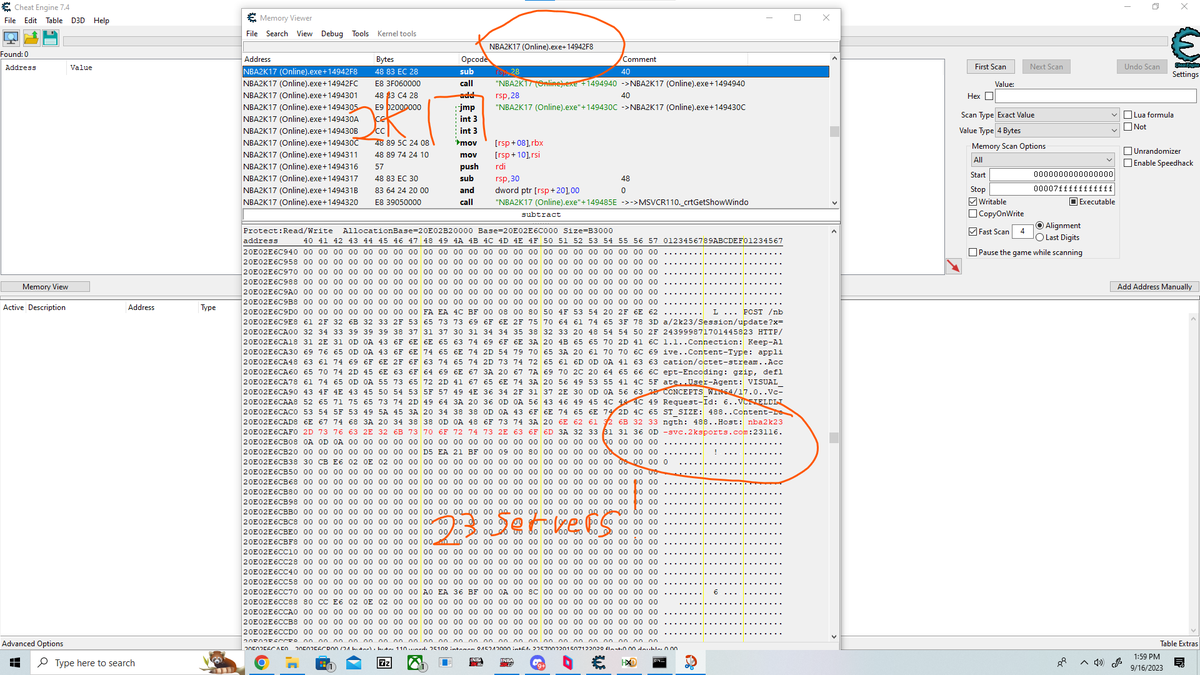
Task: Click the First Scan button
Action: point(992,67)
